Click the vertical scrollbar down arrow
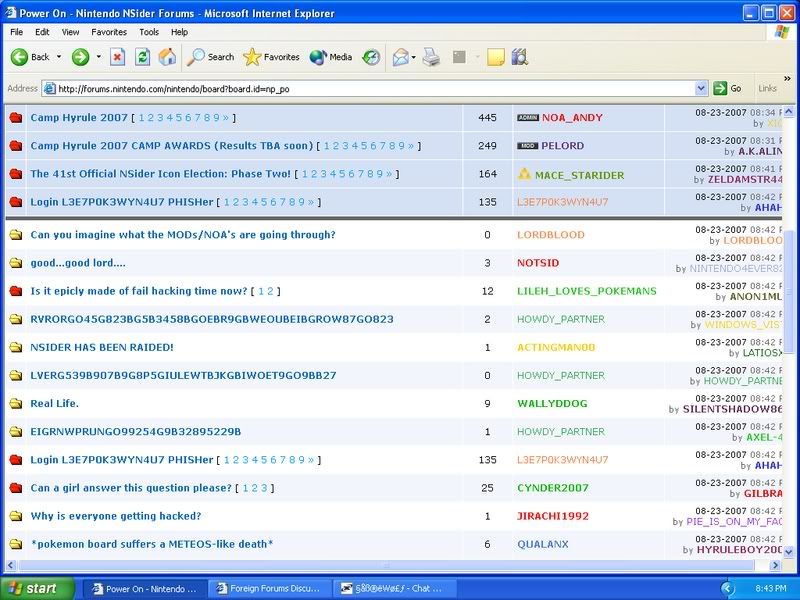This screenshot has height=600, width=800. click(x=789, y=552)
